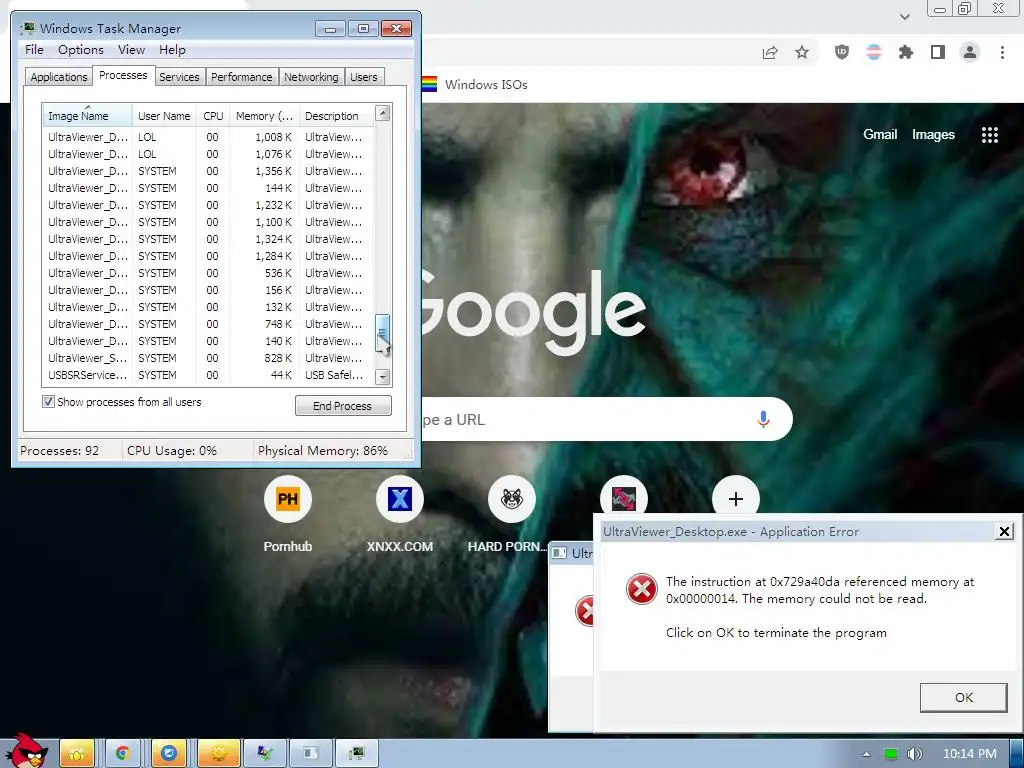1024x768 pixels.
Task: Open the taskbar icon with green checkmark
Action: [x=264, y=753]
